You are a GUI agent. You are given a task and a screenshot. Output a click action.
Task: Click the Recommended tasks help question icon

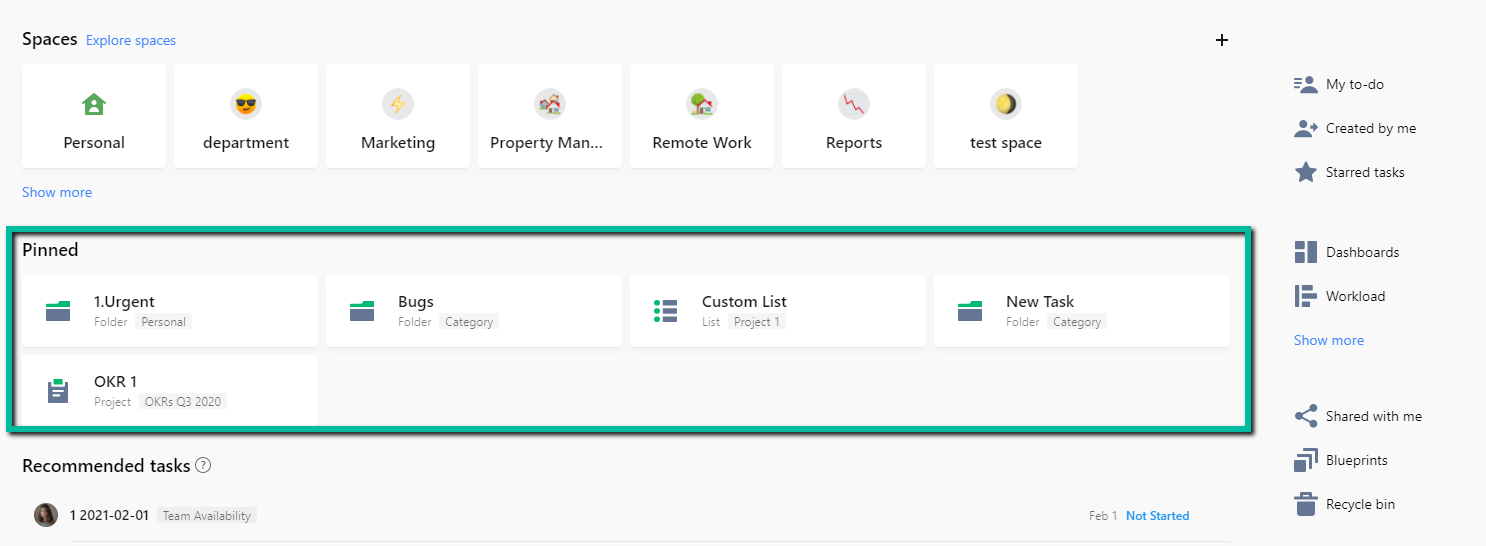tap(203, 465)
